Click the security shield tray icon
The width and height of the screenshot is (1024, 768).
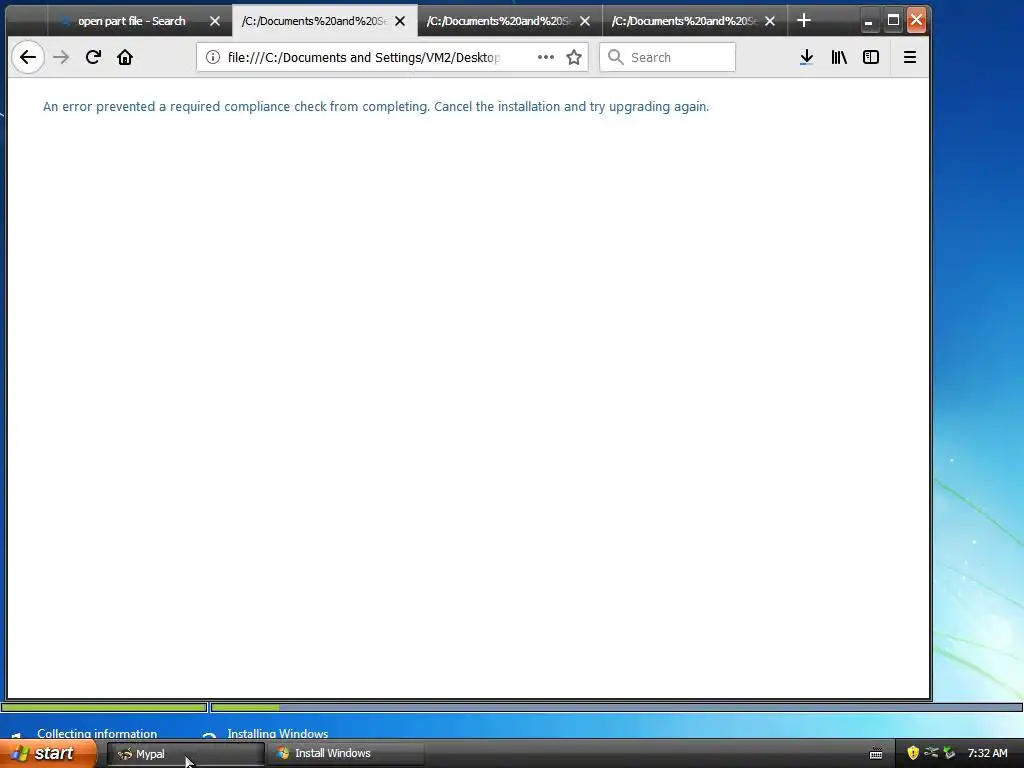tap(913, 753)
